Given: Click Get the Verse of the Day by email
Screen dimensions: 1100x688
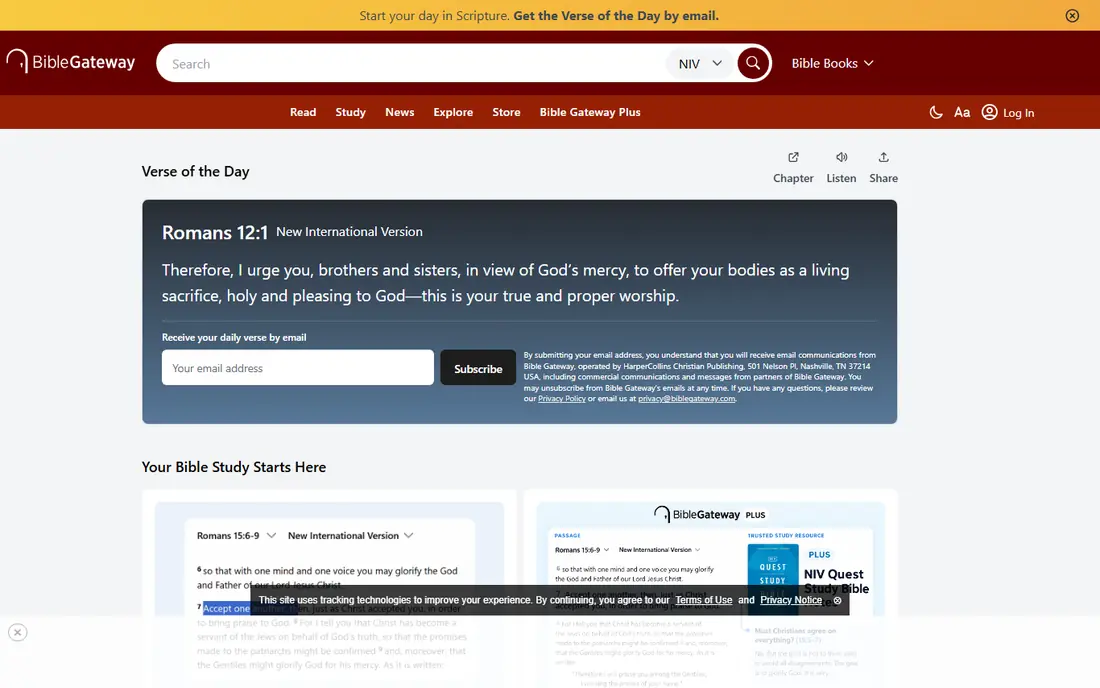Looking at the screenshot, I should tap(616, 15).
